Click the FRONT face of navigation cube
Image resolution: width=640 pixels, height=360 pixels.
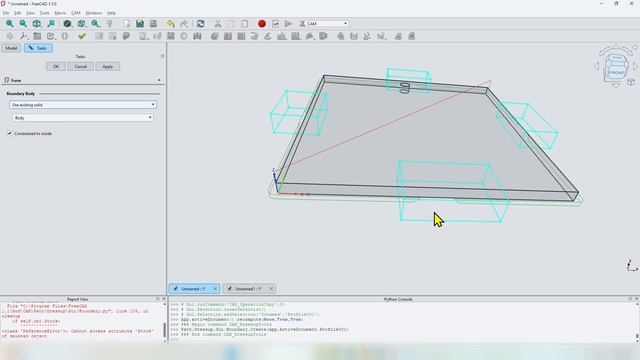[616, 72]
